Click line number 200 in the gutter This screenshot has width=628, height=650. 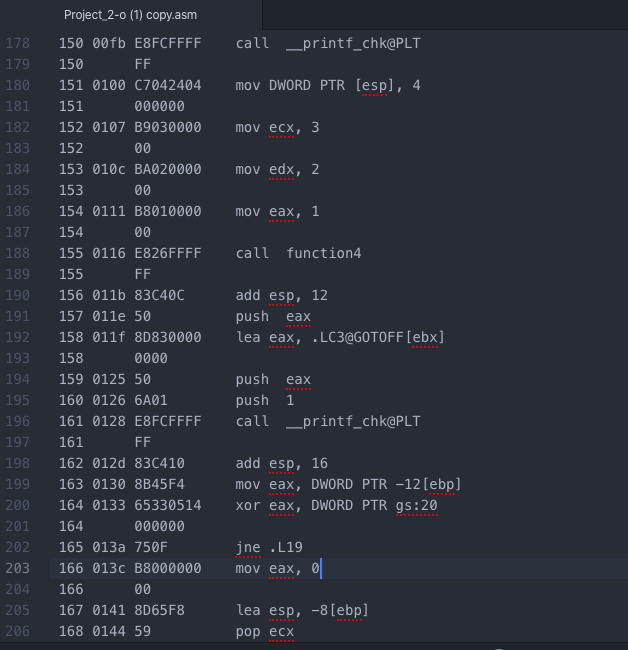[17, 505]
